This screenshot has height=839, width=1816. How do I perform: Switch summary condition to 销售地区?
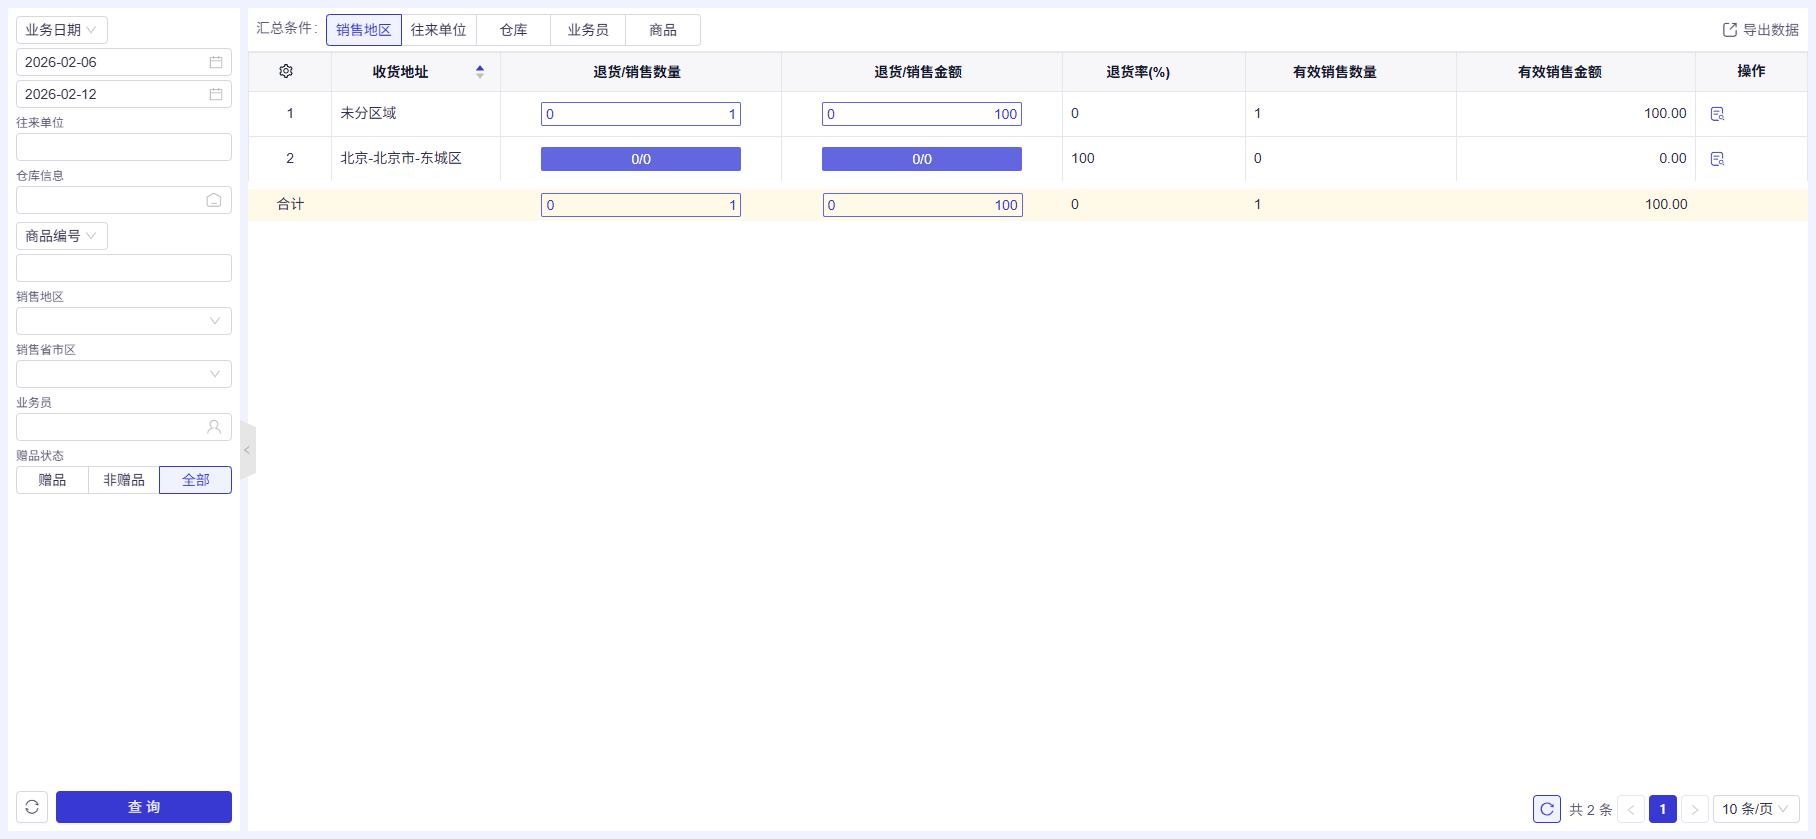(x=364, y=30)
